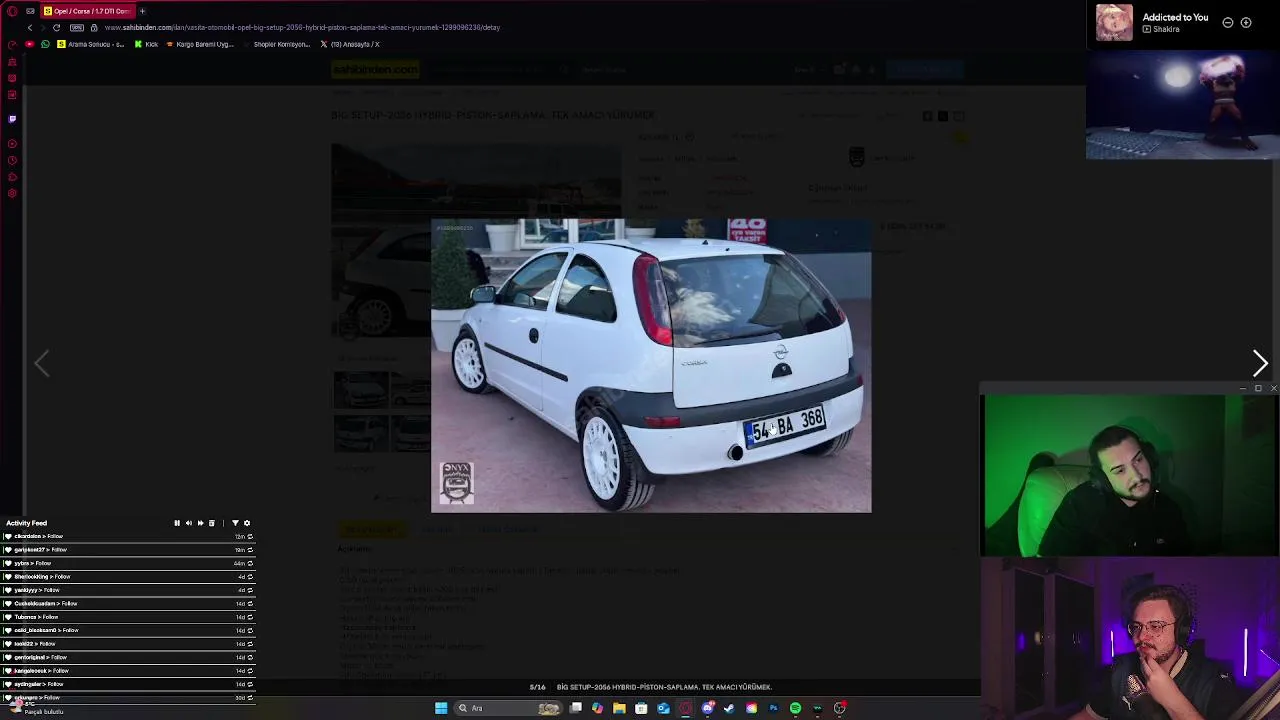Click the Addicted to You track title
Image resolution: width=1280 pixels, height=720 pixels.
pyautogui.click(x=1175, y=17)
